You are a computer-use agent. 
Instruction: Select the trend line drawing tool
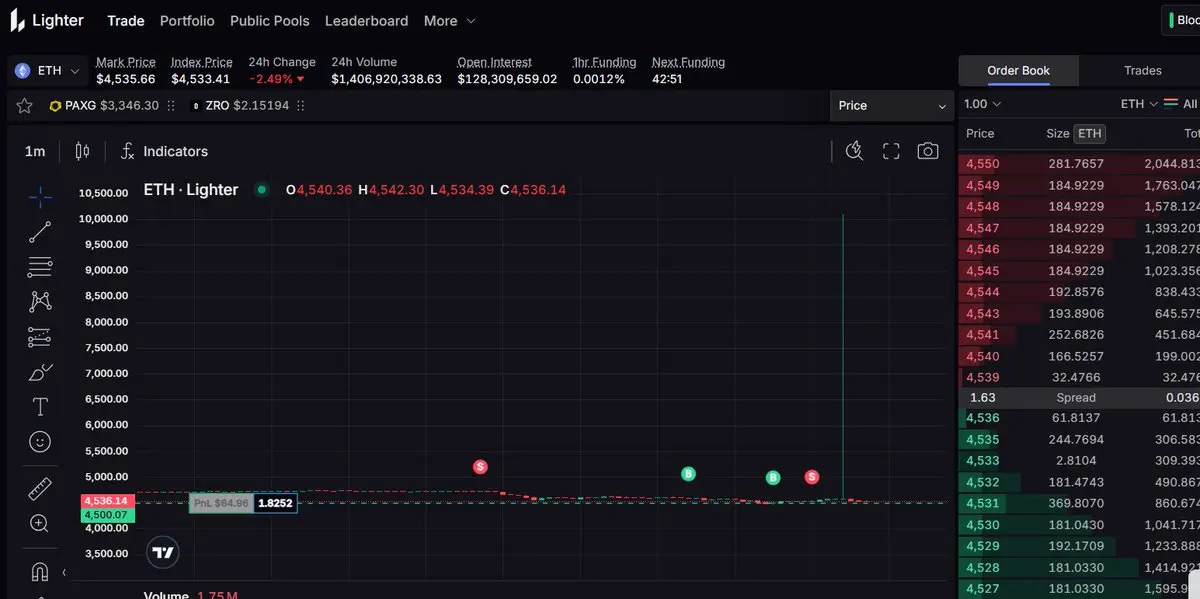(40, 232)
